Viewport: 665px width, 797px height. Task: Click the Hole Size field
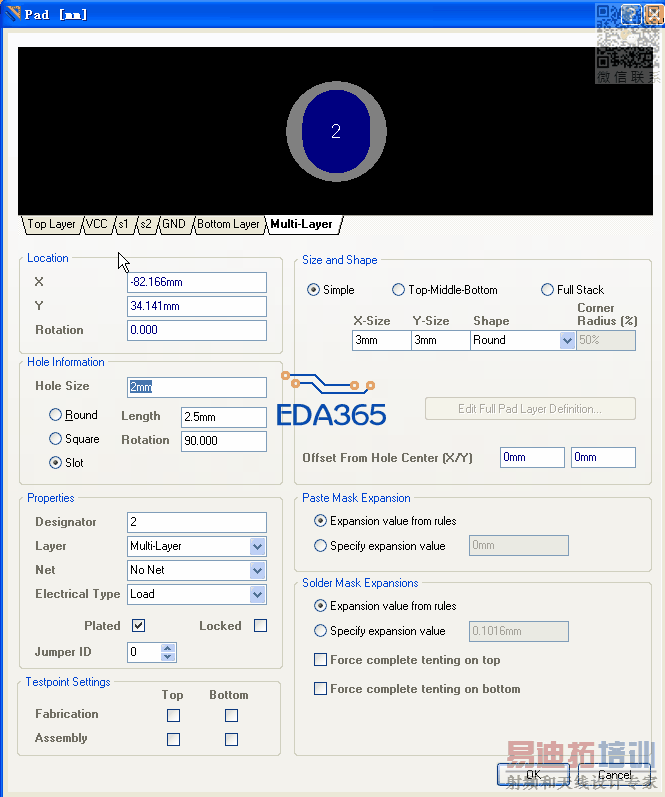[x=197, y=387]
